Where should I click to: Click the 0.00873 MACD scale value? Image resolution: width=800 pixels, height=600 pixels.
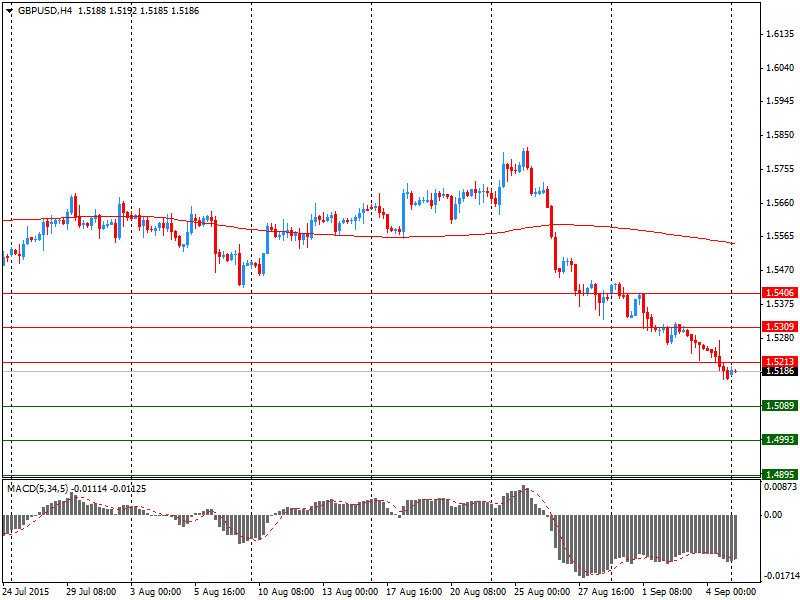780,487
